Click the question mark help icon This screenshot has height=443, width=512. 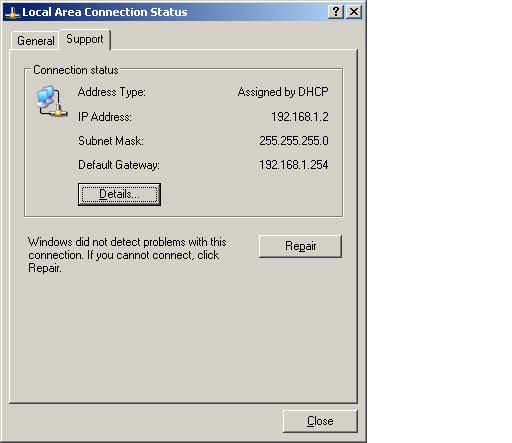pos(336,12)
